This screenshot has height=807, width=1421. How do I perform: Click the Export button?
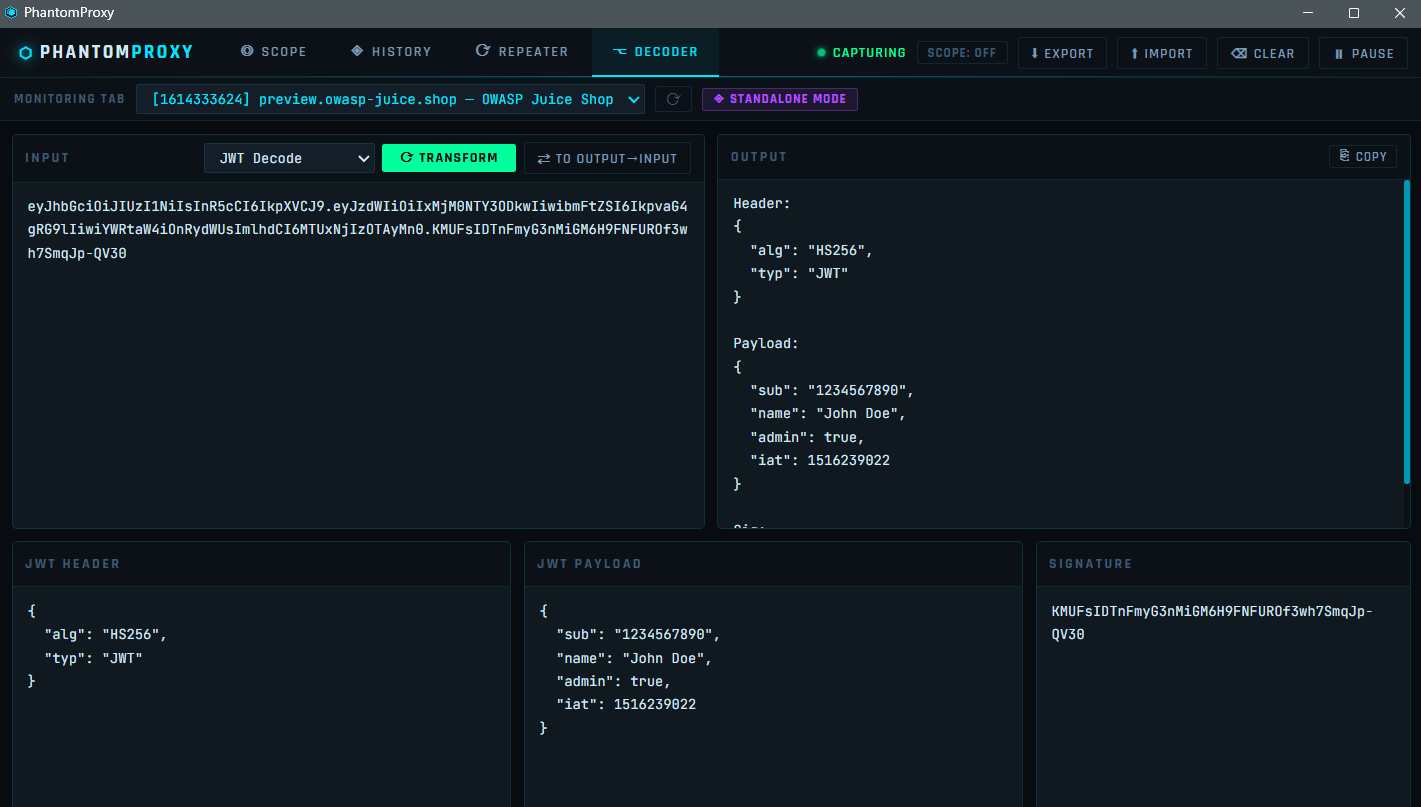point(1062,53)
